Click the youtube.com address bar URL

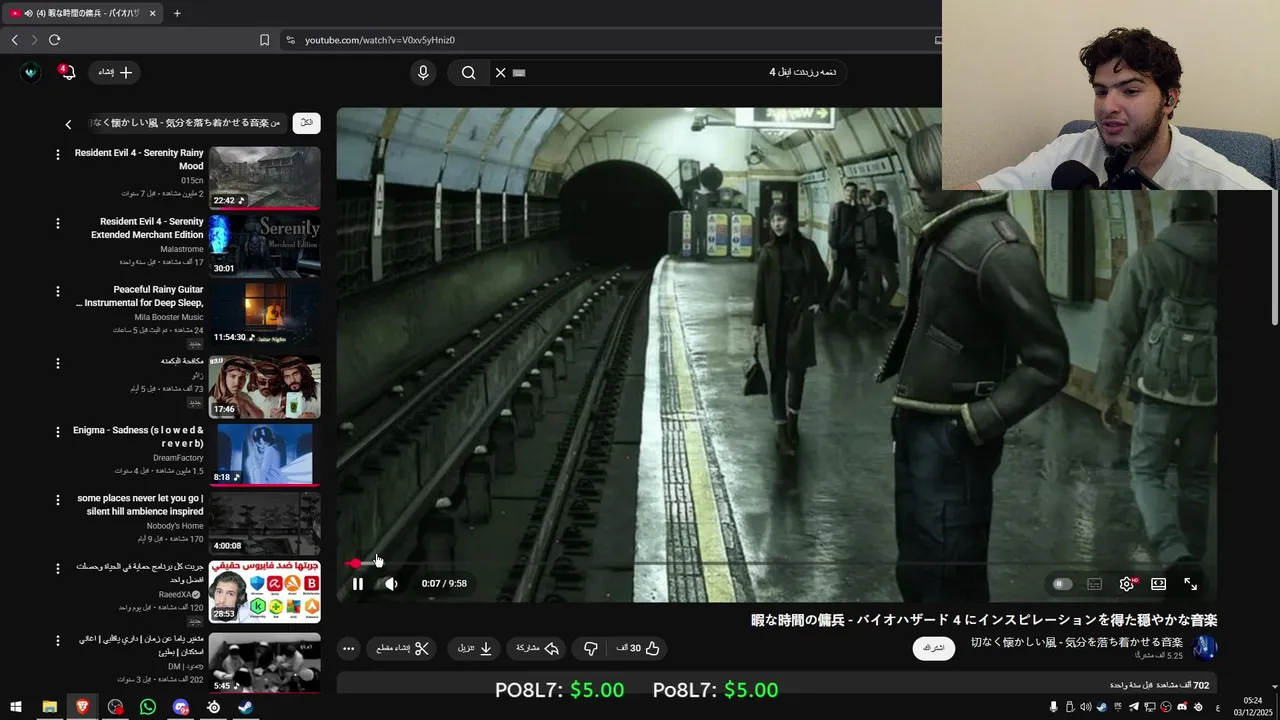point(380,40)
